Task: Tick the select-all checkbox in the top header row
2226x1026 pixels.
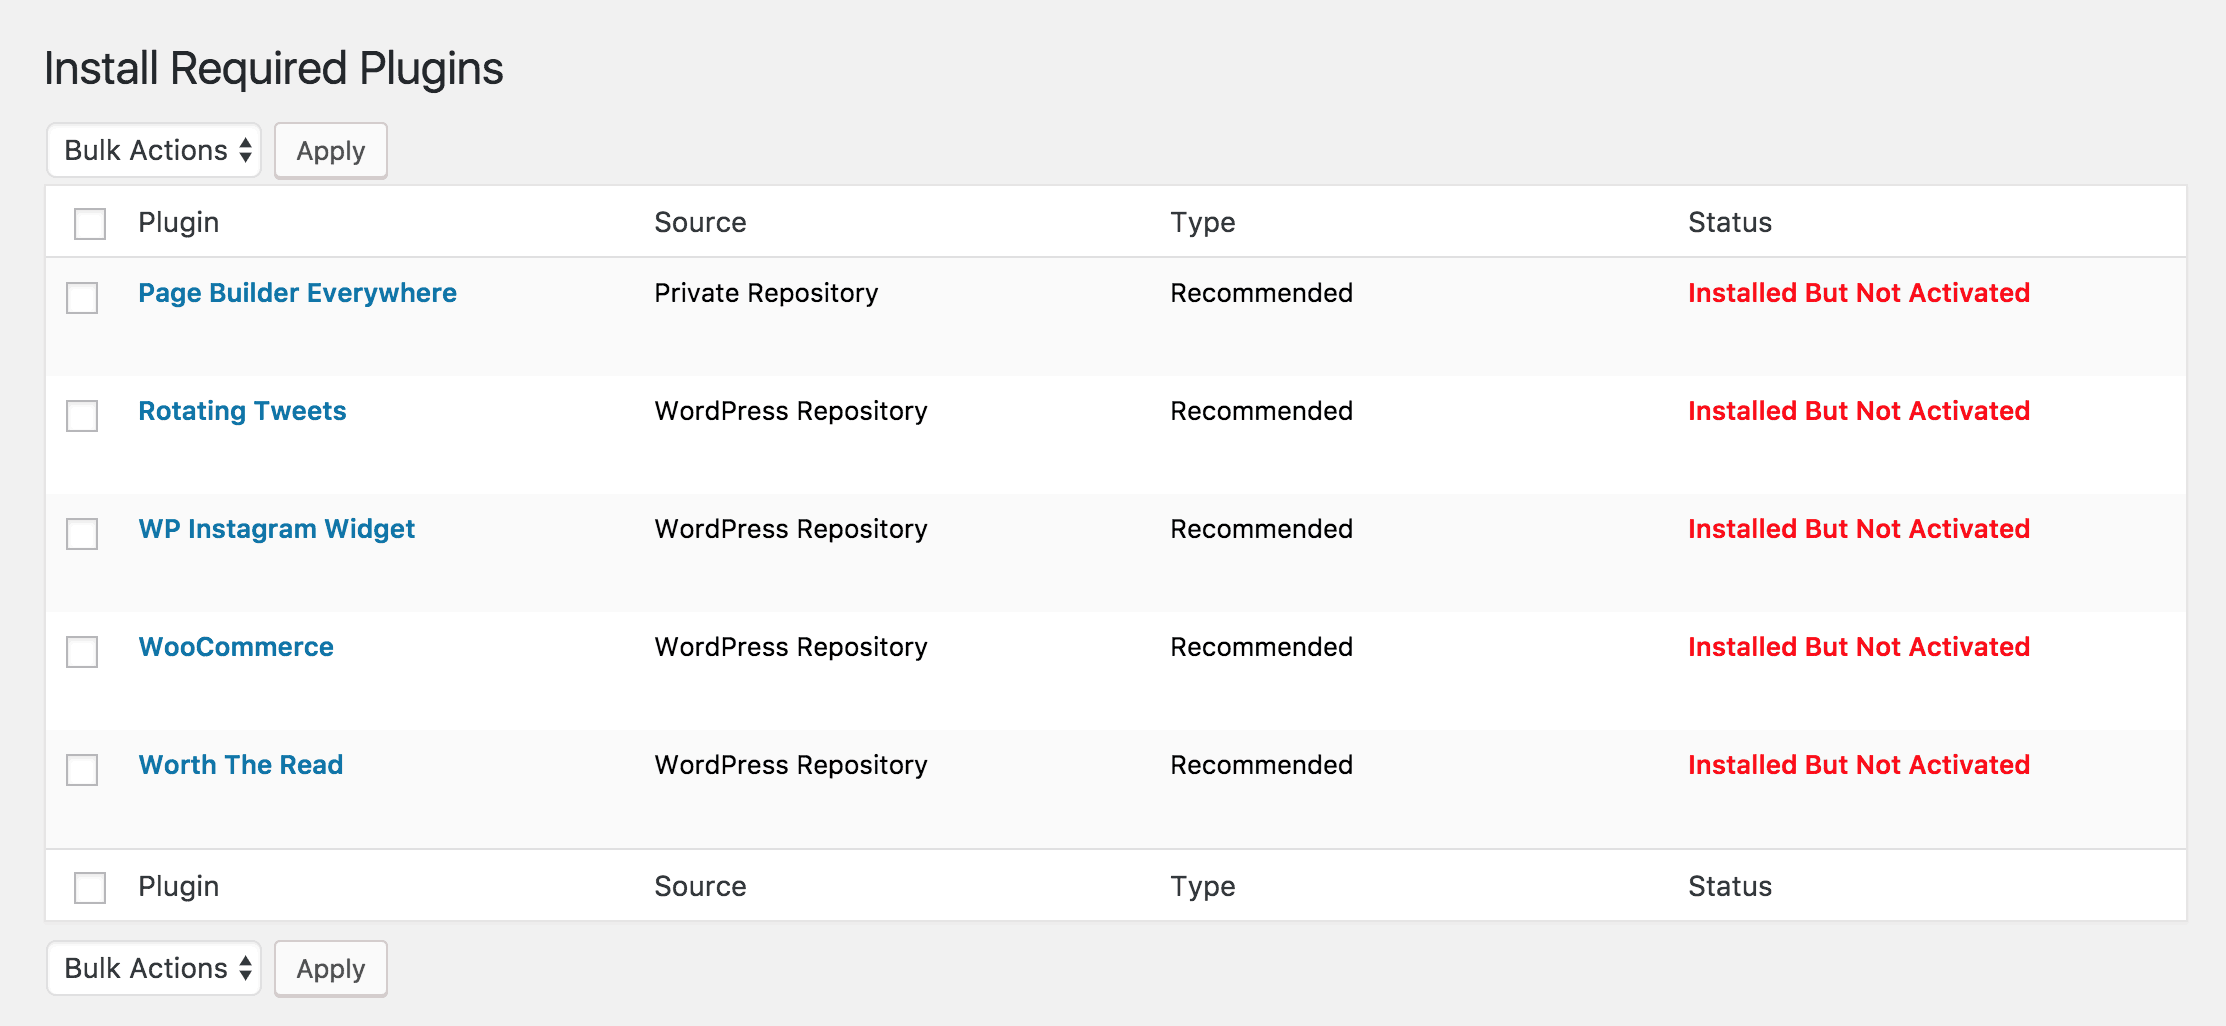Action: 90,223
